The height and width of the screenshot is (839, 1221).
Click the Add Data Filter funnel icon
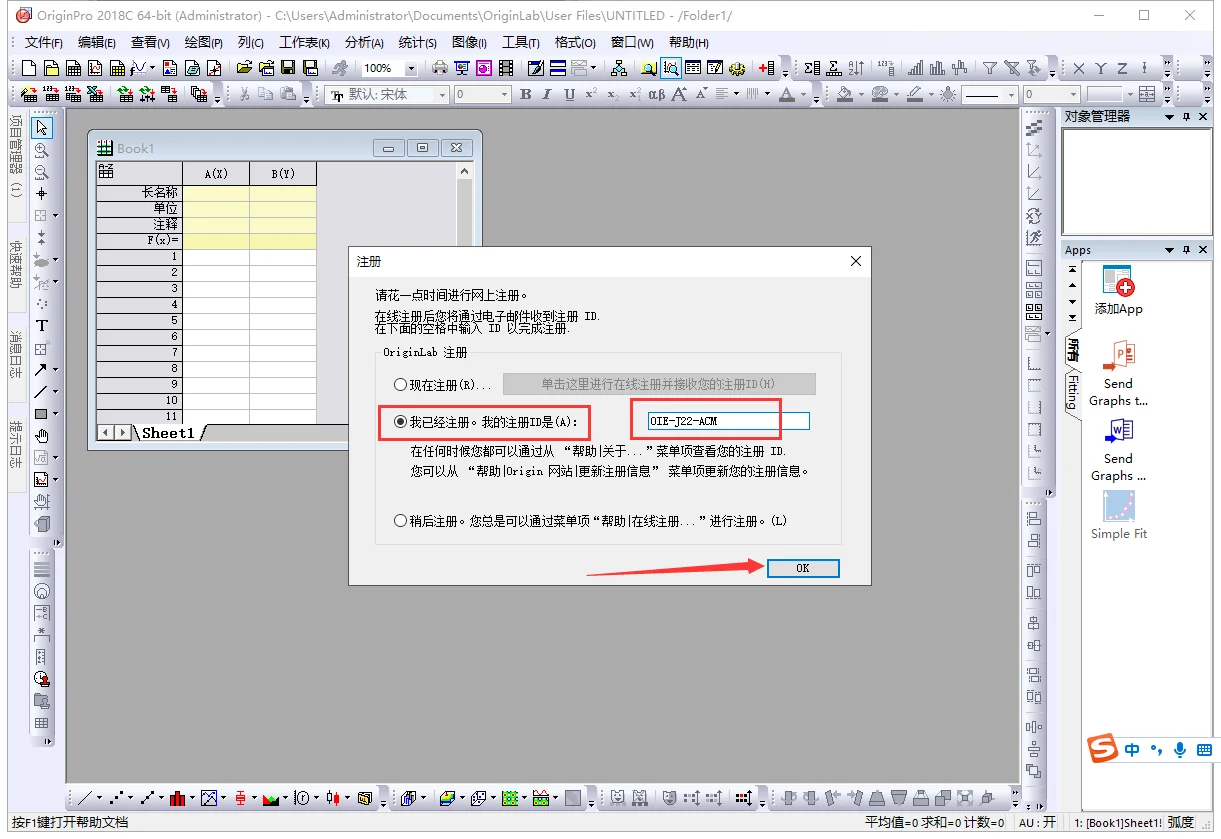pos(989,69)
